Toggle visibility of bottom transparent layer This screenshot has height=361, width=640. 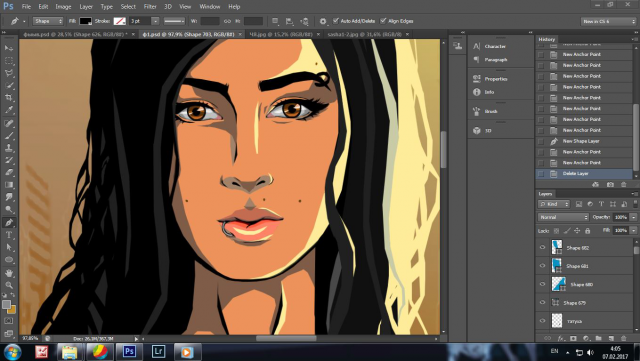pyautogui.click(x=542, y=321)
